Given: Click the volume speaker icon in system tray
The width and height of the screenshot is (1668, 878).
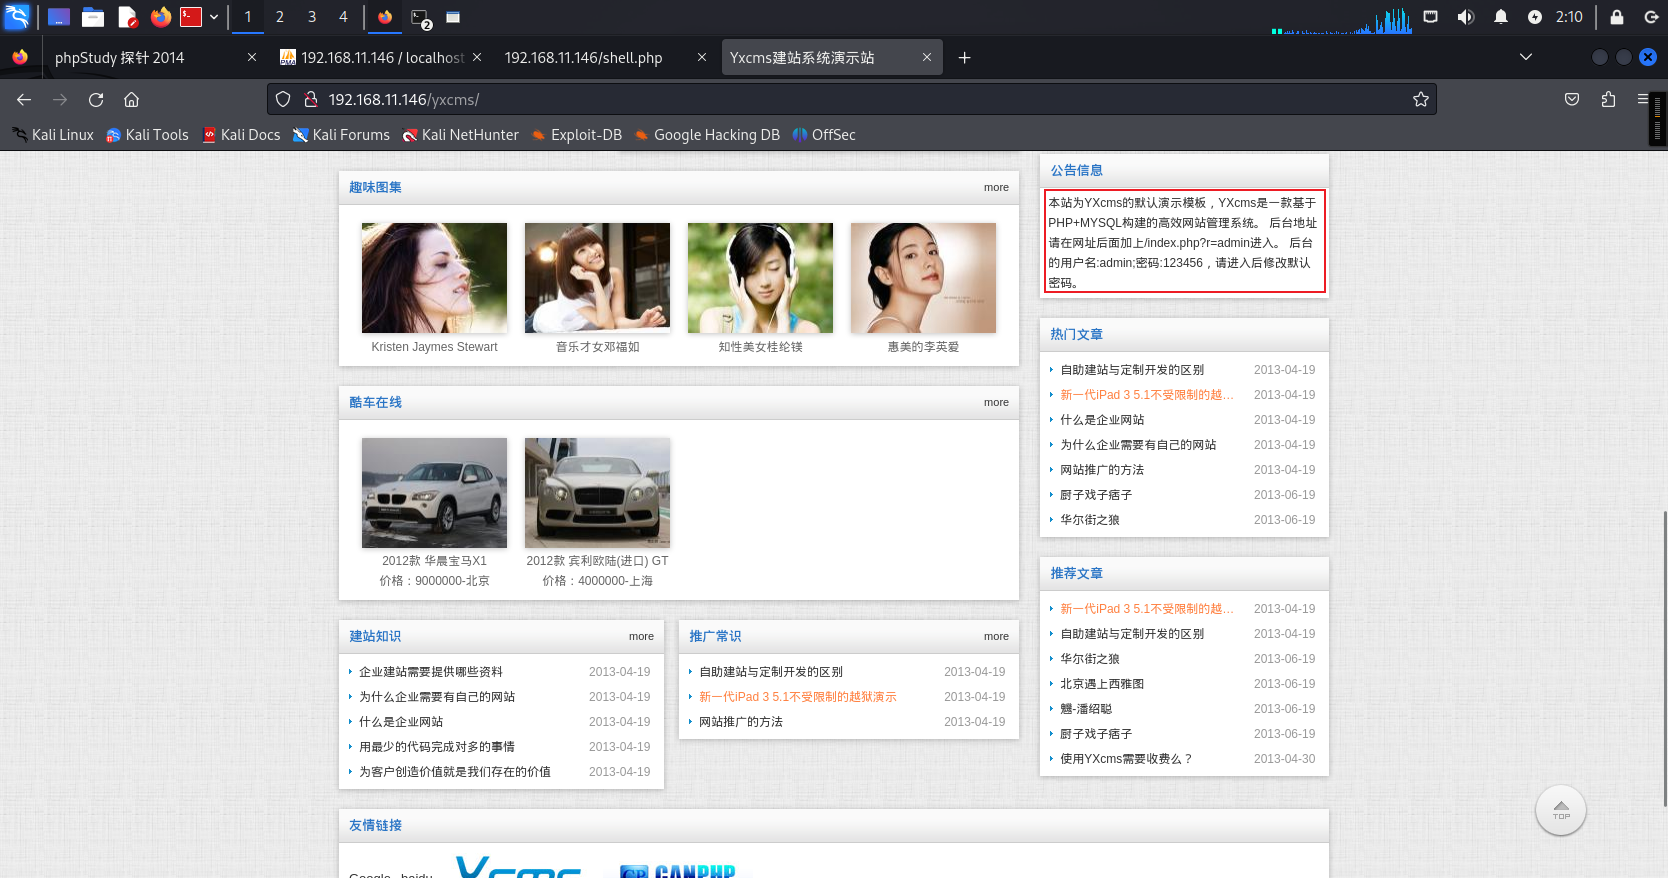Looking at the screenshot, I should point(1466,17).
